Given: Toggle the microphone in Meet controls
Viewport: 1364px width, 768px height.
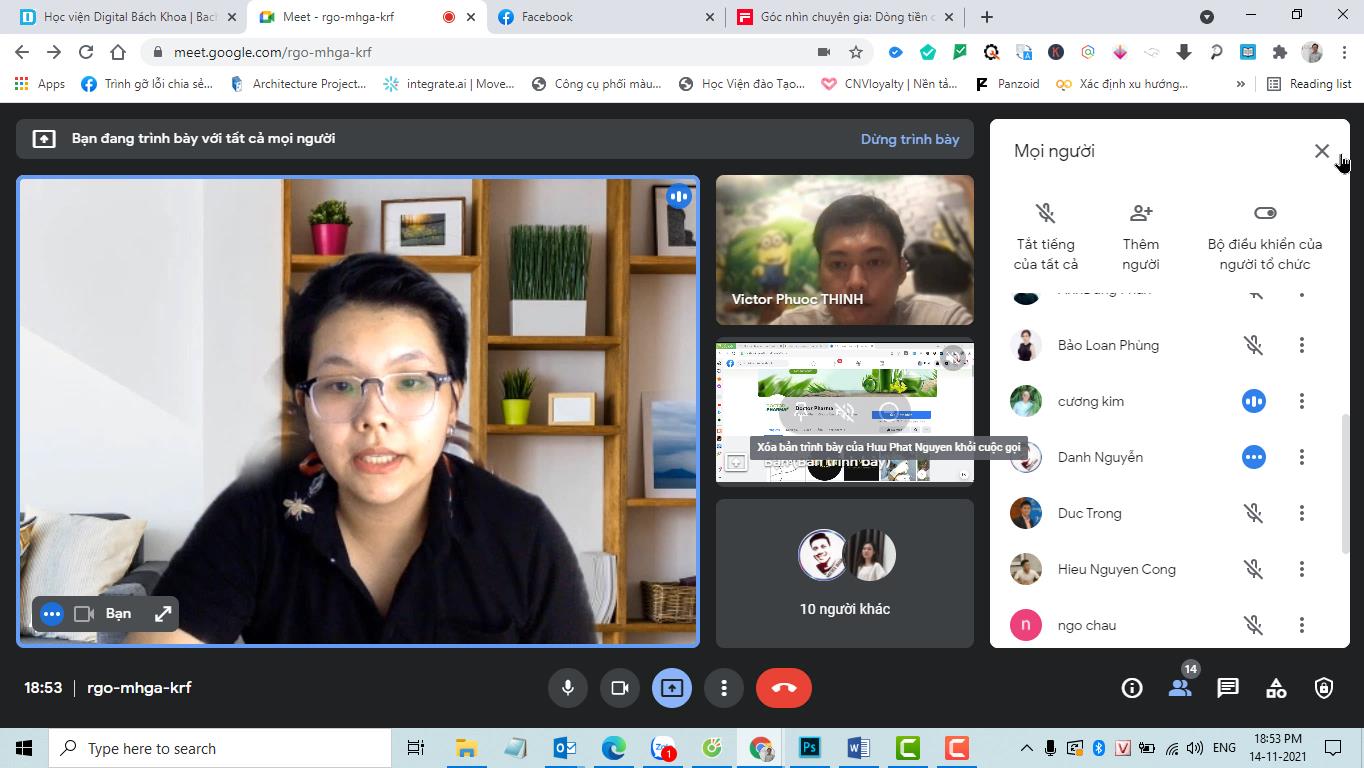Looking at the screenshot, I should click(x=567, y=688).
